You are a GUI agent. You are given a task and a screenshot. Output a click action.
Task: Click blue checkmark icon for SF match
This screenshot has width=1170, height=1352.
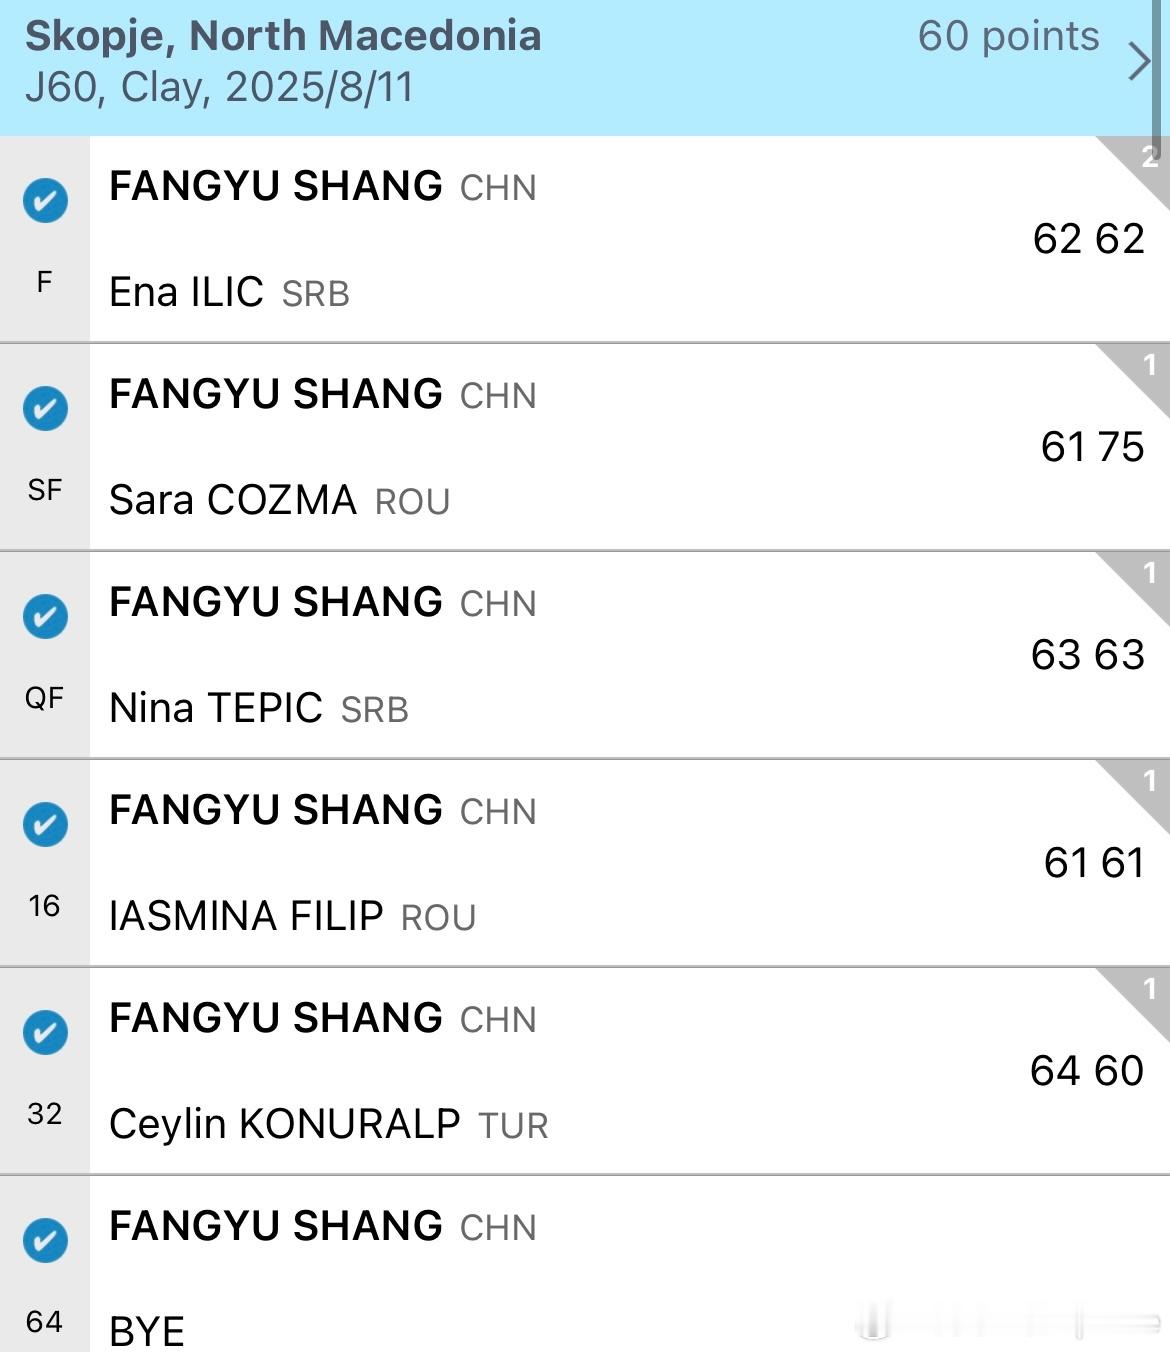pos(45,408)
